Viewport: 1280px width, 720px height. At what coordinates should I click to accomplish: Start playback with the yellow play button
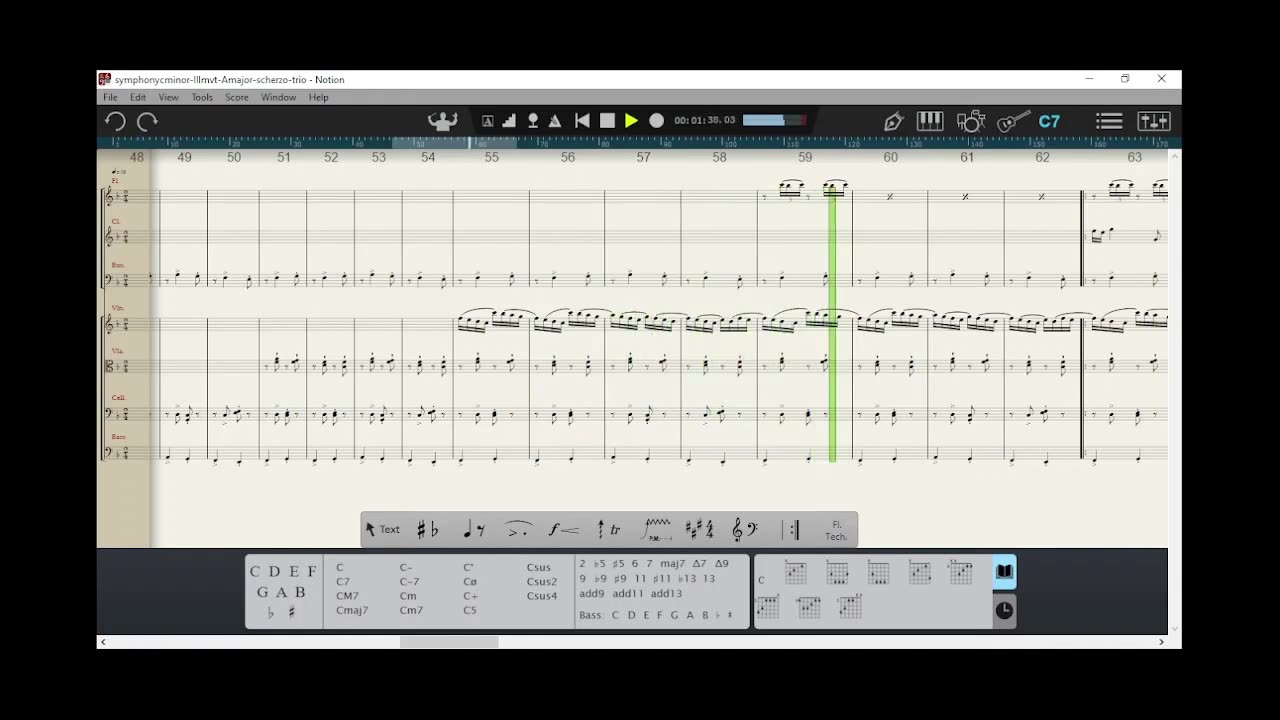pyautogui.click(x=632, y=121)
